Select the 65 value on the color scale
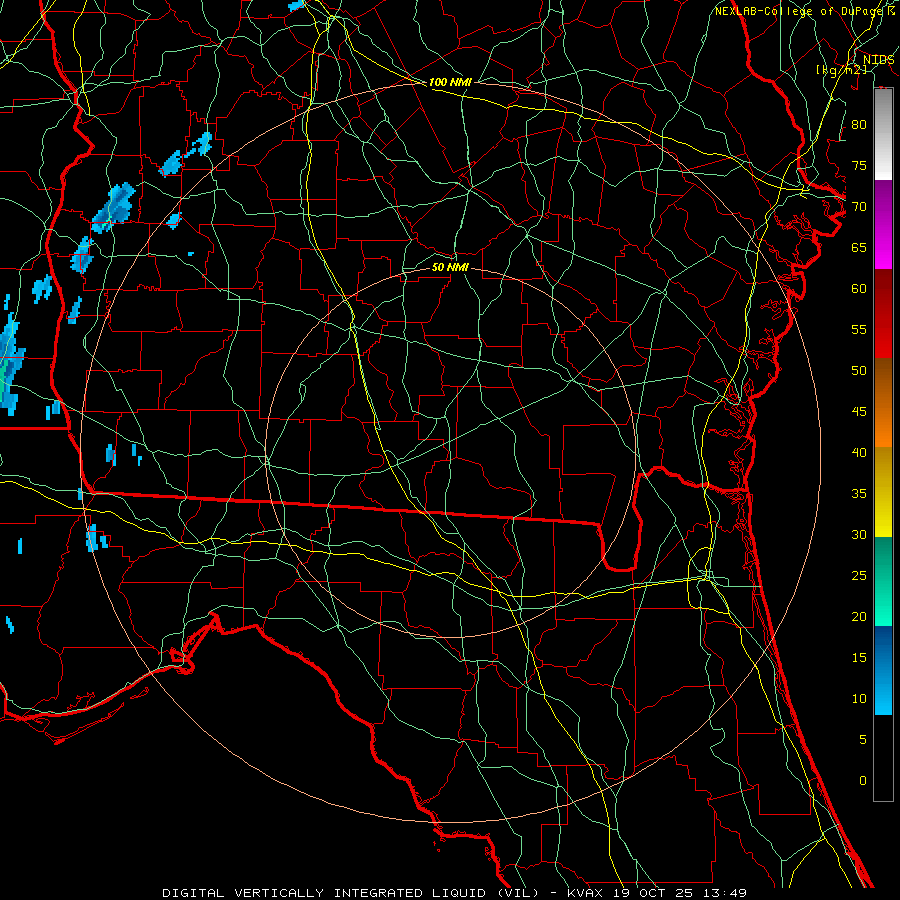Screen dimensions: 900x900 point(859,247)
